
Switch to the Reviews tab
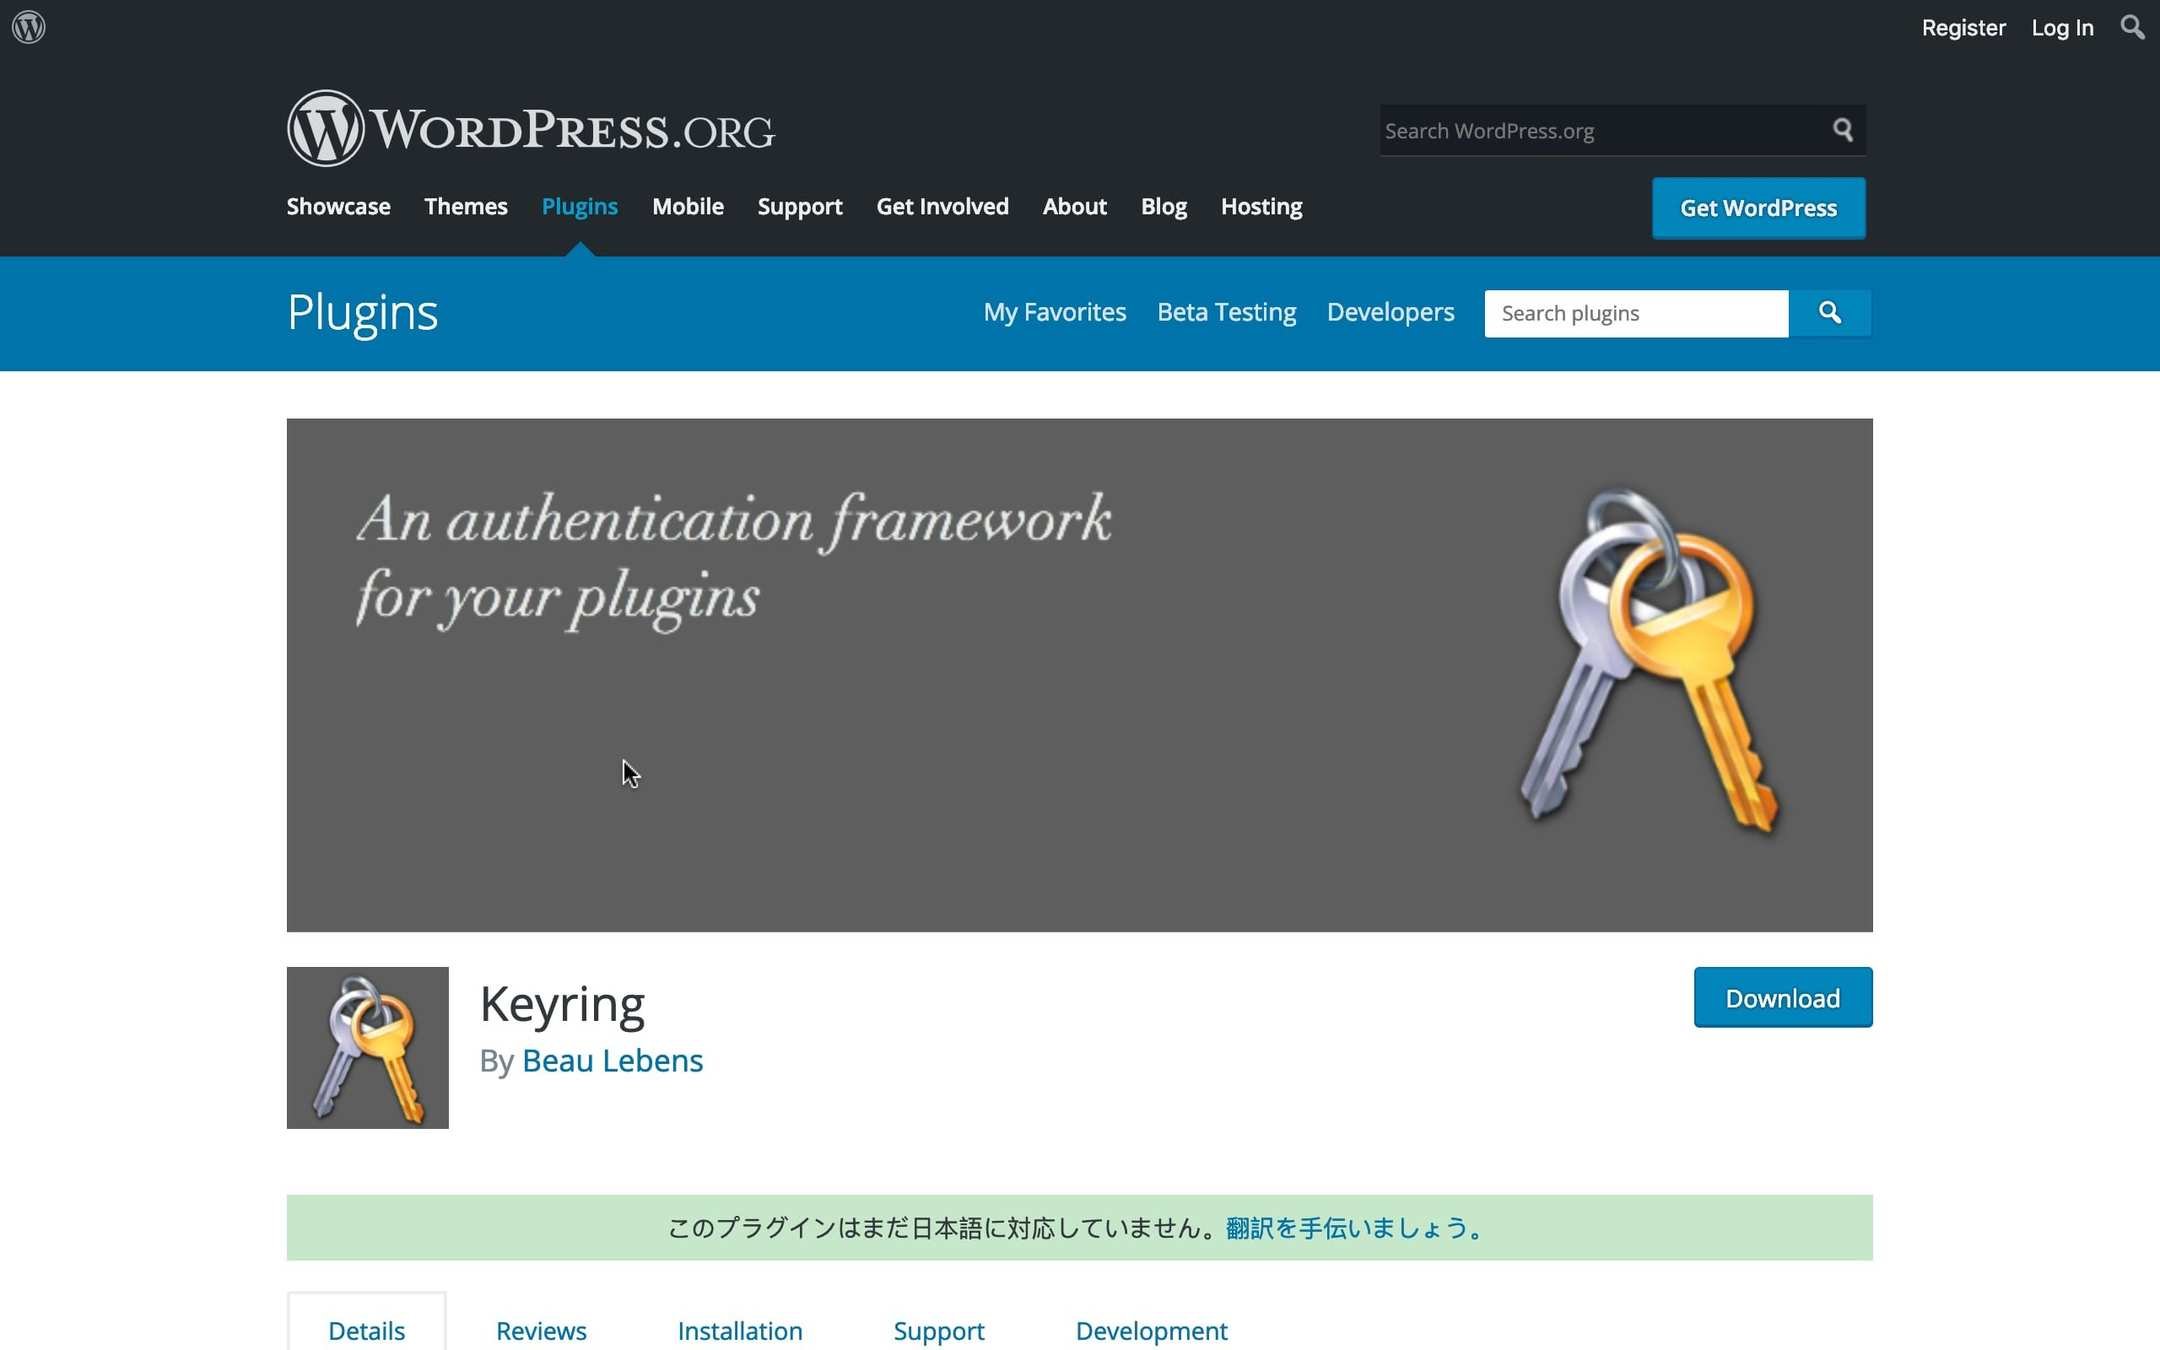click(541, 1330)
